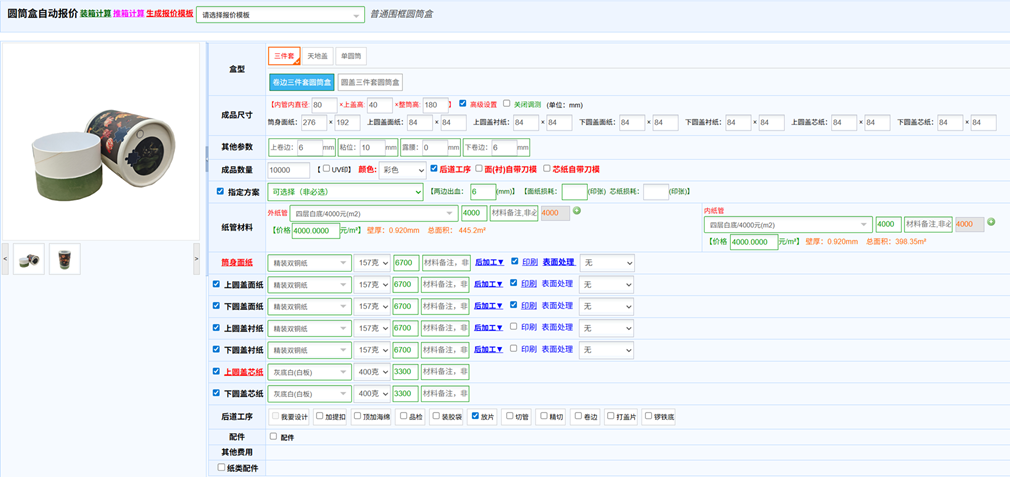This screenshot has width=1010, height=477.
Task: Click the previous arrow in the thumbnail strip
Action: [6, 259]
